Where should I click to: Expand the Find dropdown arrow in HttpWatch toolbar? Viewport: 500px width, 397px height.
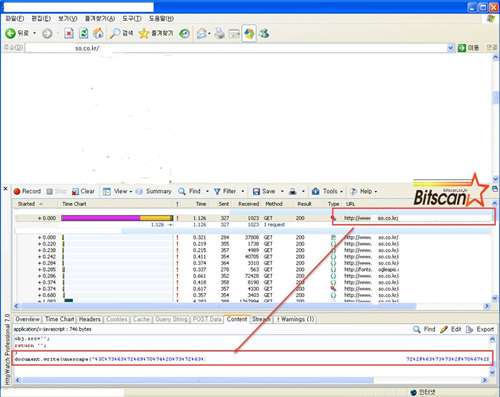pos(207,191)
